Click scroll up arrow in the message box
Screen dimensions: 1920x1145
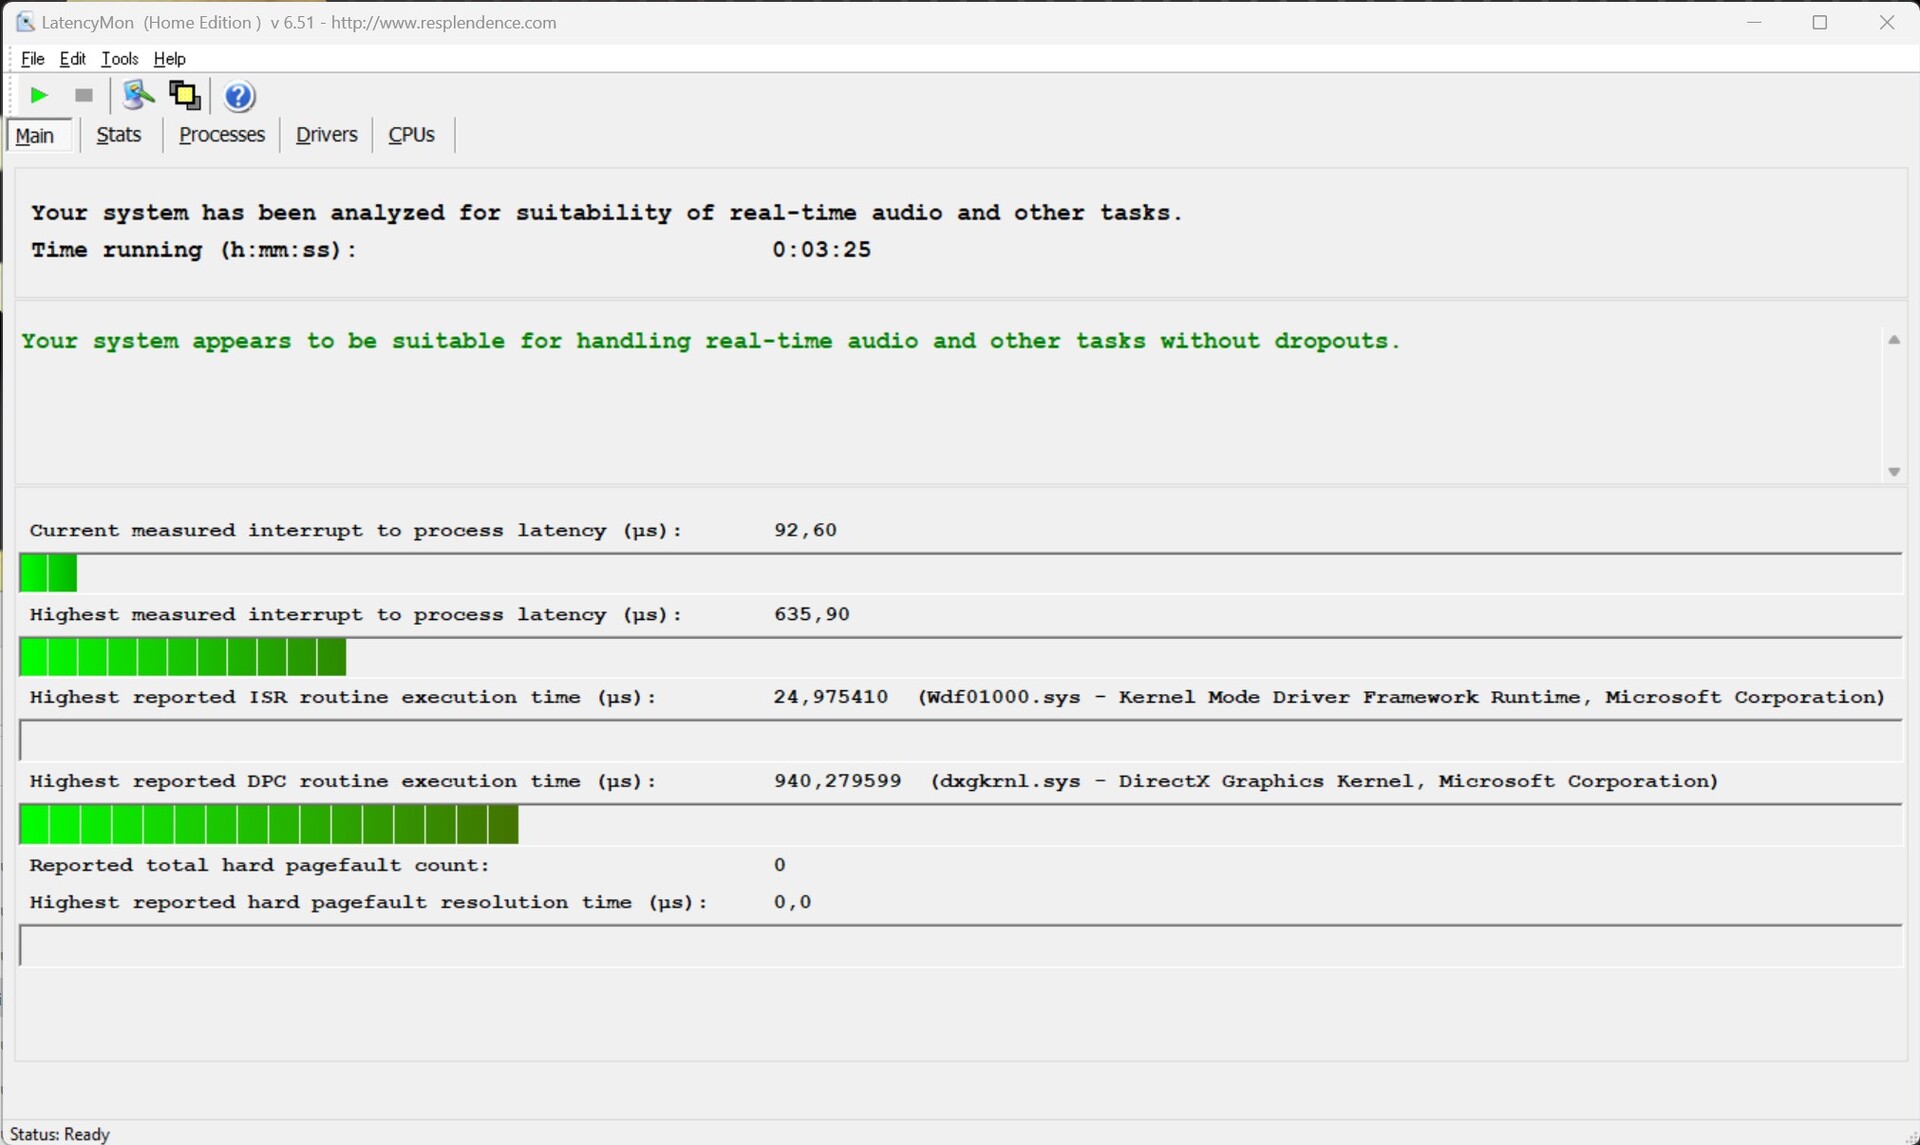1893,341
